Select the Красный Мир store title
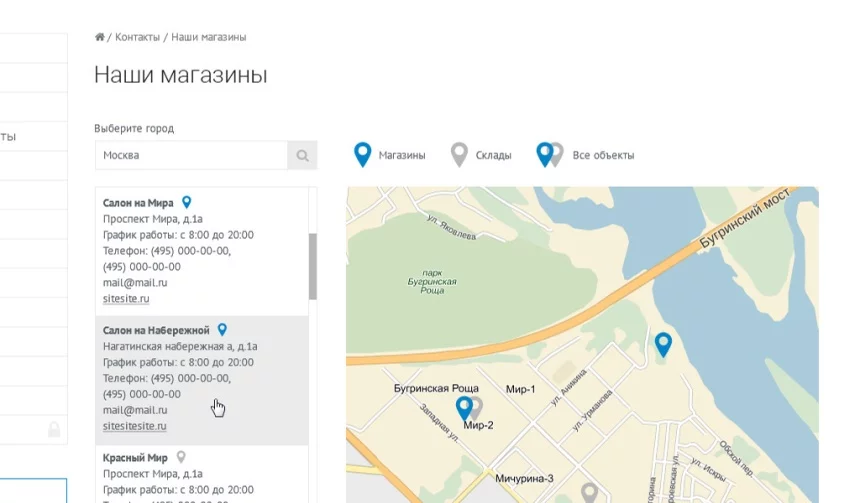 pos(136,457)
